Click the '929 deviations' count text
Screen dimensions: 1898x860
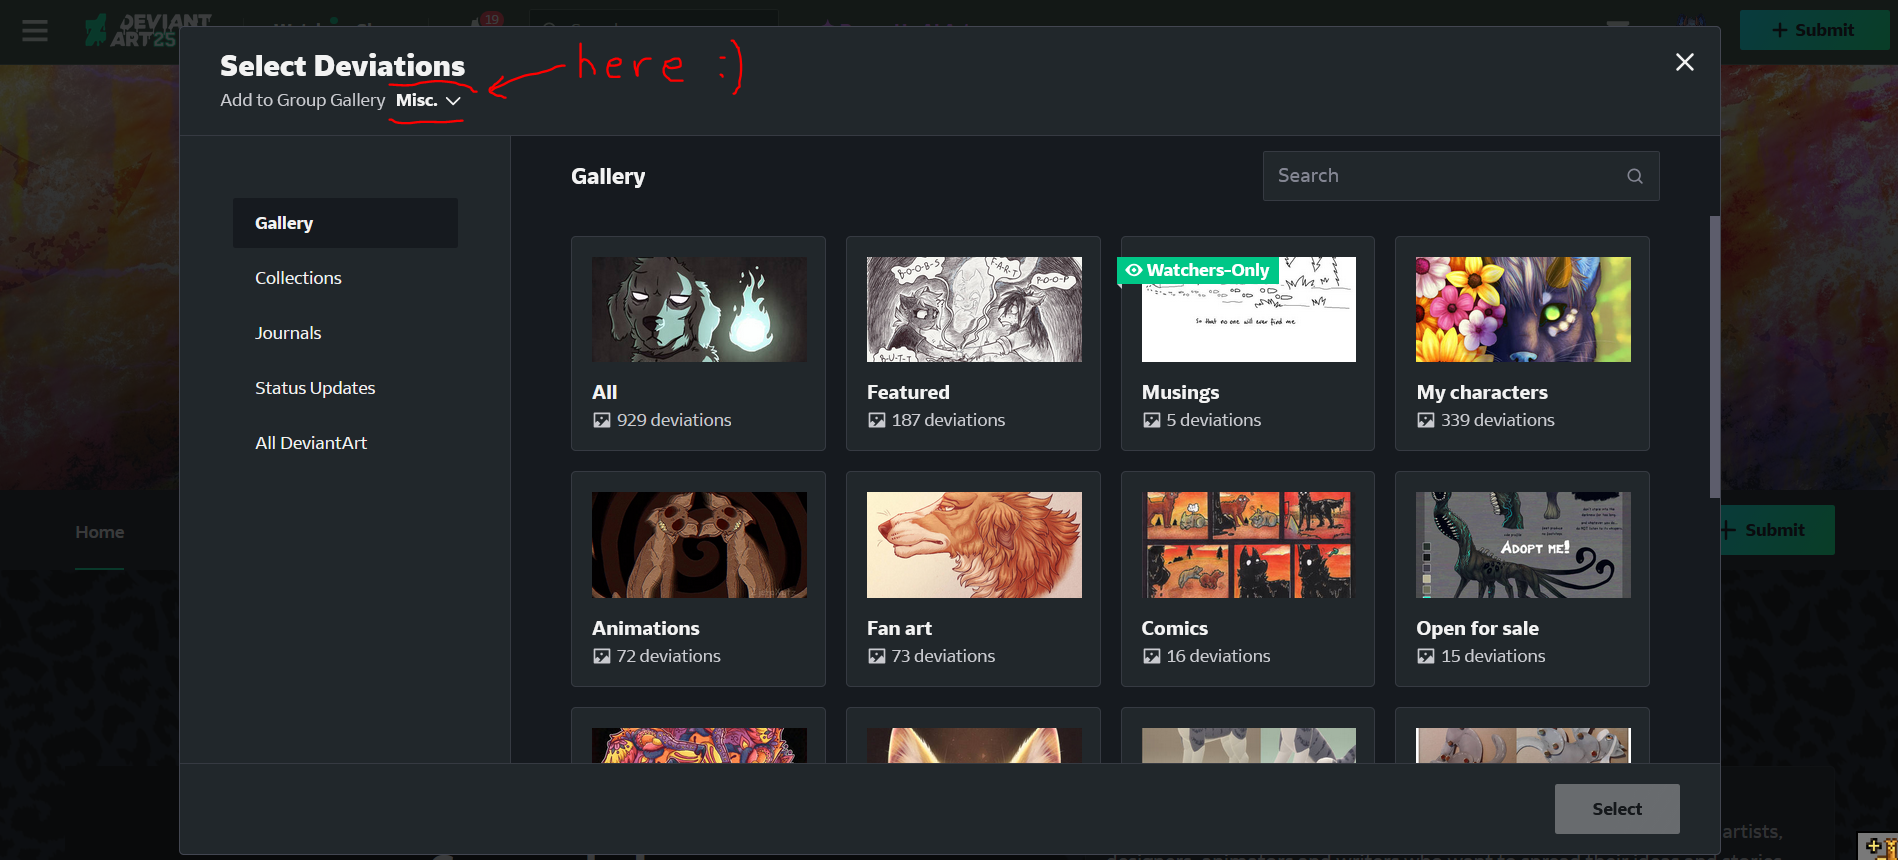pos(674,420)
